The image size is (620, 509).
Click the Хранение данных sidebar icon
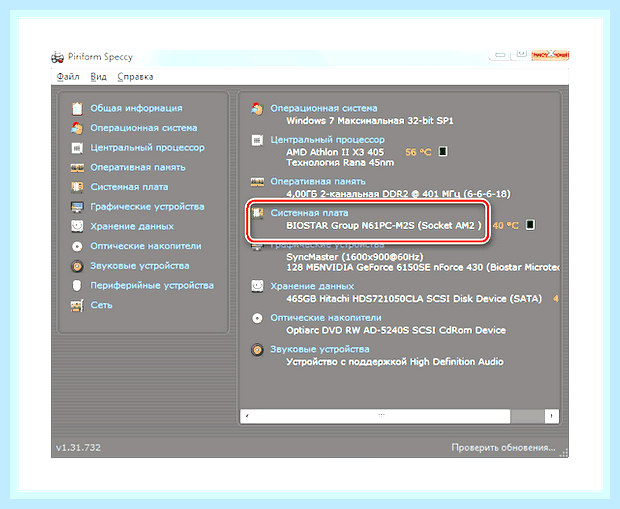(77, 226)
